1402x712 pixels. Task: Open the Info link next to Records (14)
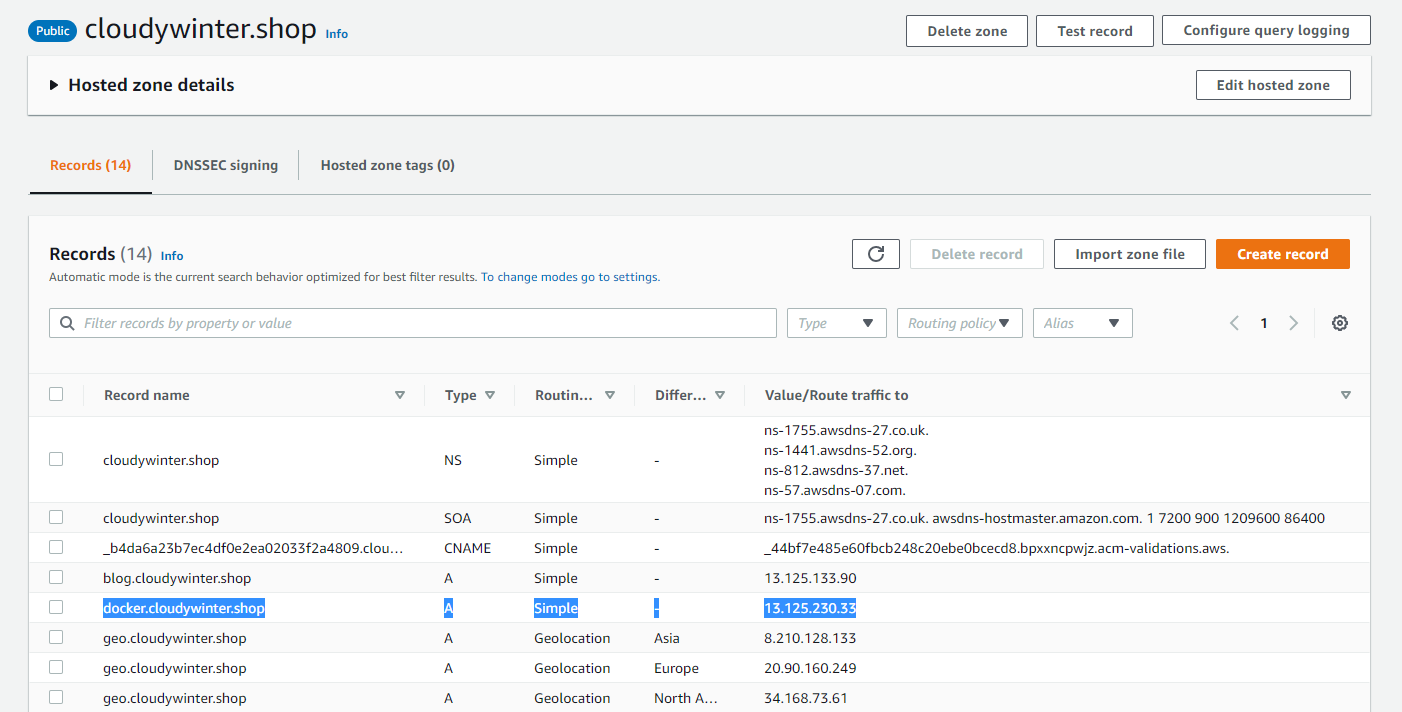(172, 255)
